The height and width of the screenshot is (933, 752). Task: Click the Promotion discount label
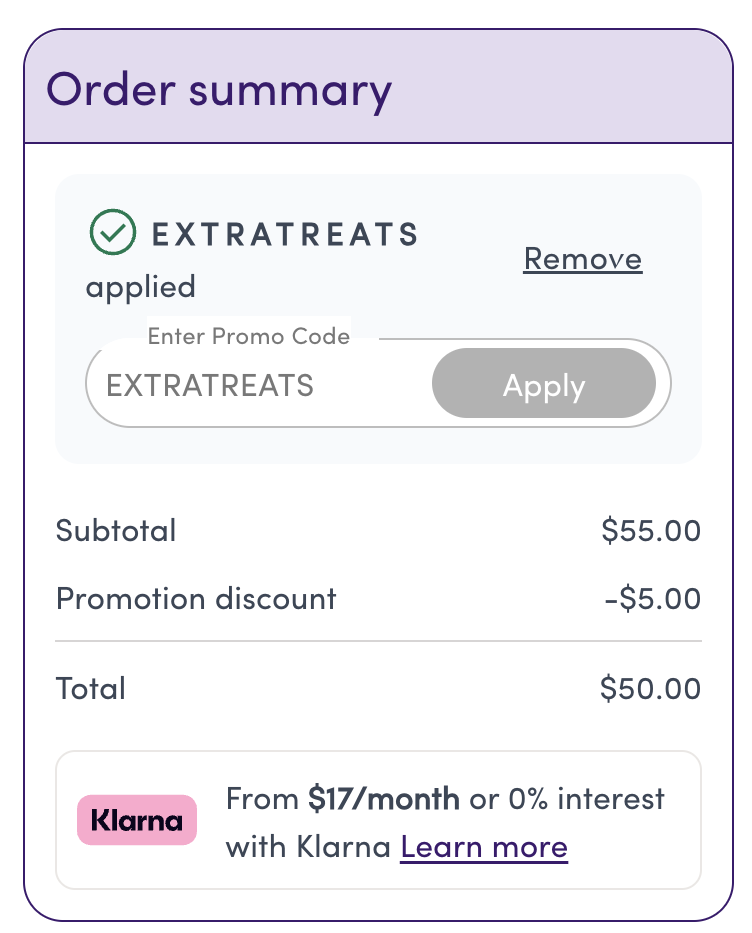click(x=196, y=599)
